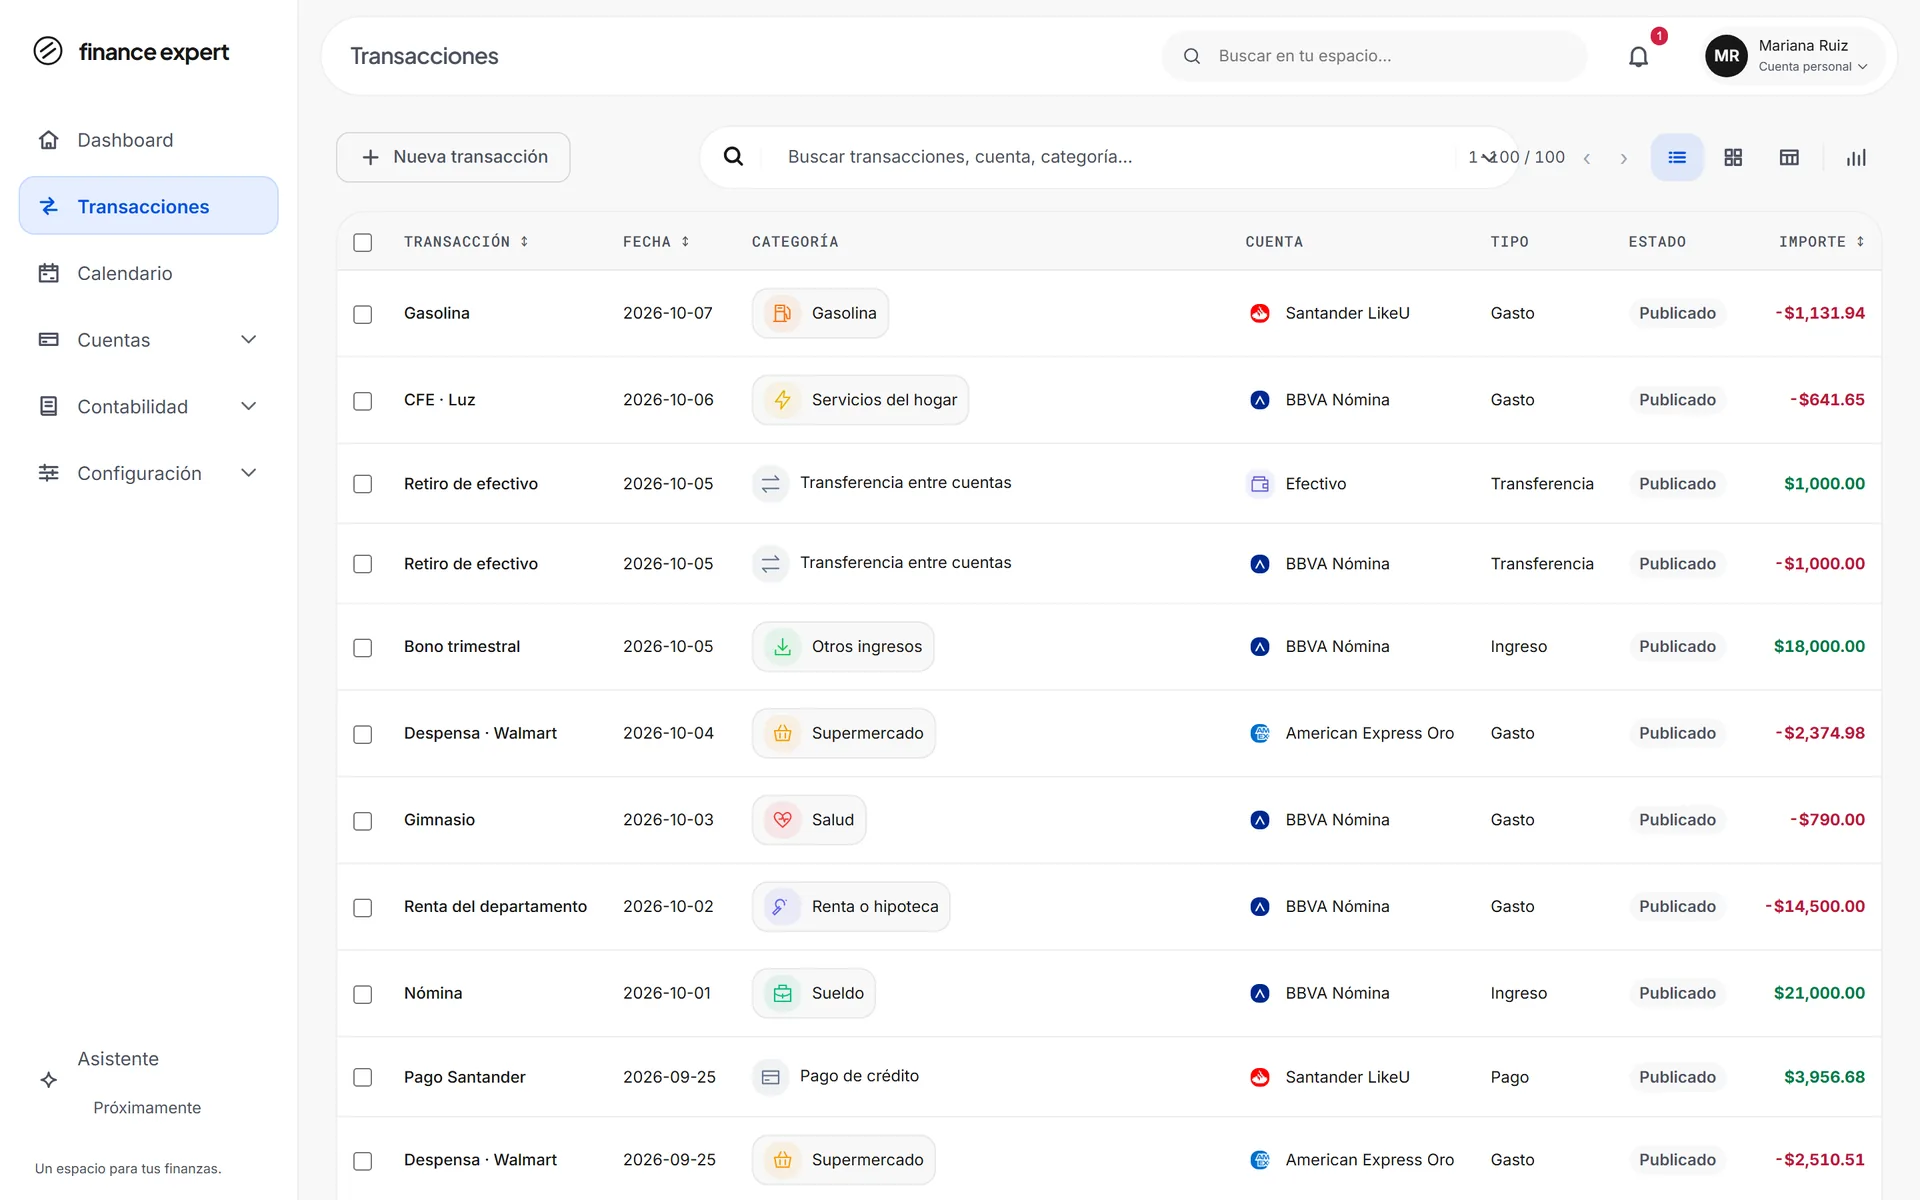The height and width of the screenshot is (1200, 1920).
Task: Check the Gimnasio row checkbox
Action: click(363, 821)
